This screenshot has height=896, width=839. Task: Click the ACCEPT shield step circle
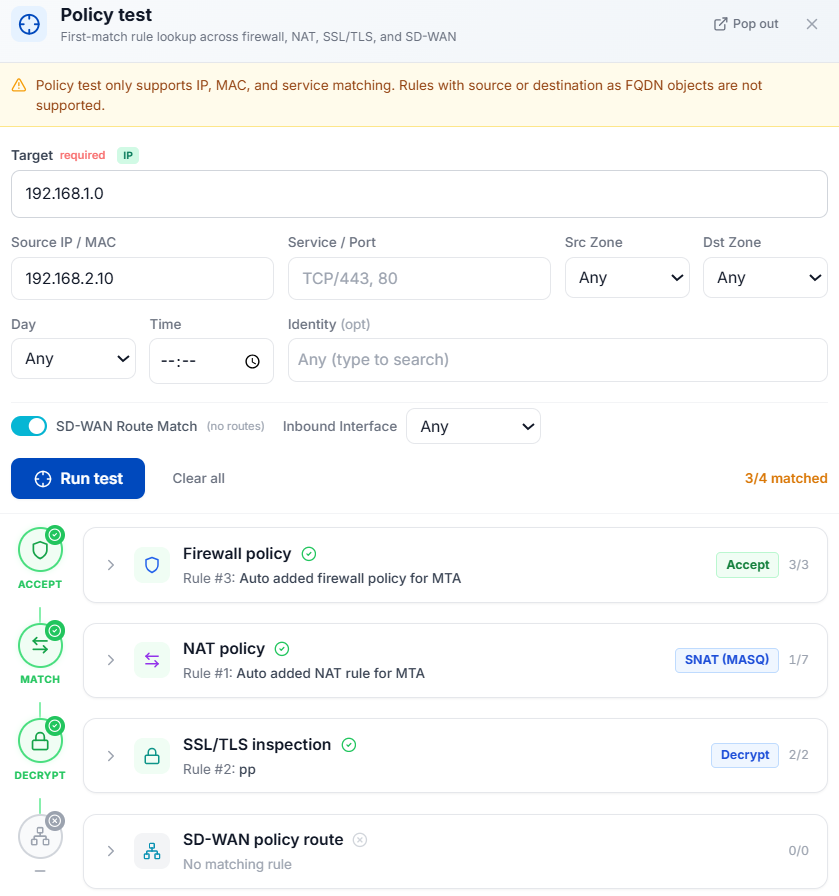(x=40, y=550)
